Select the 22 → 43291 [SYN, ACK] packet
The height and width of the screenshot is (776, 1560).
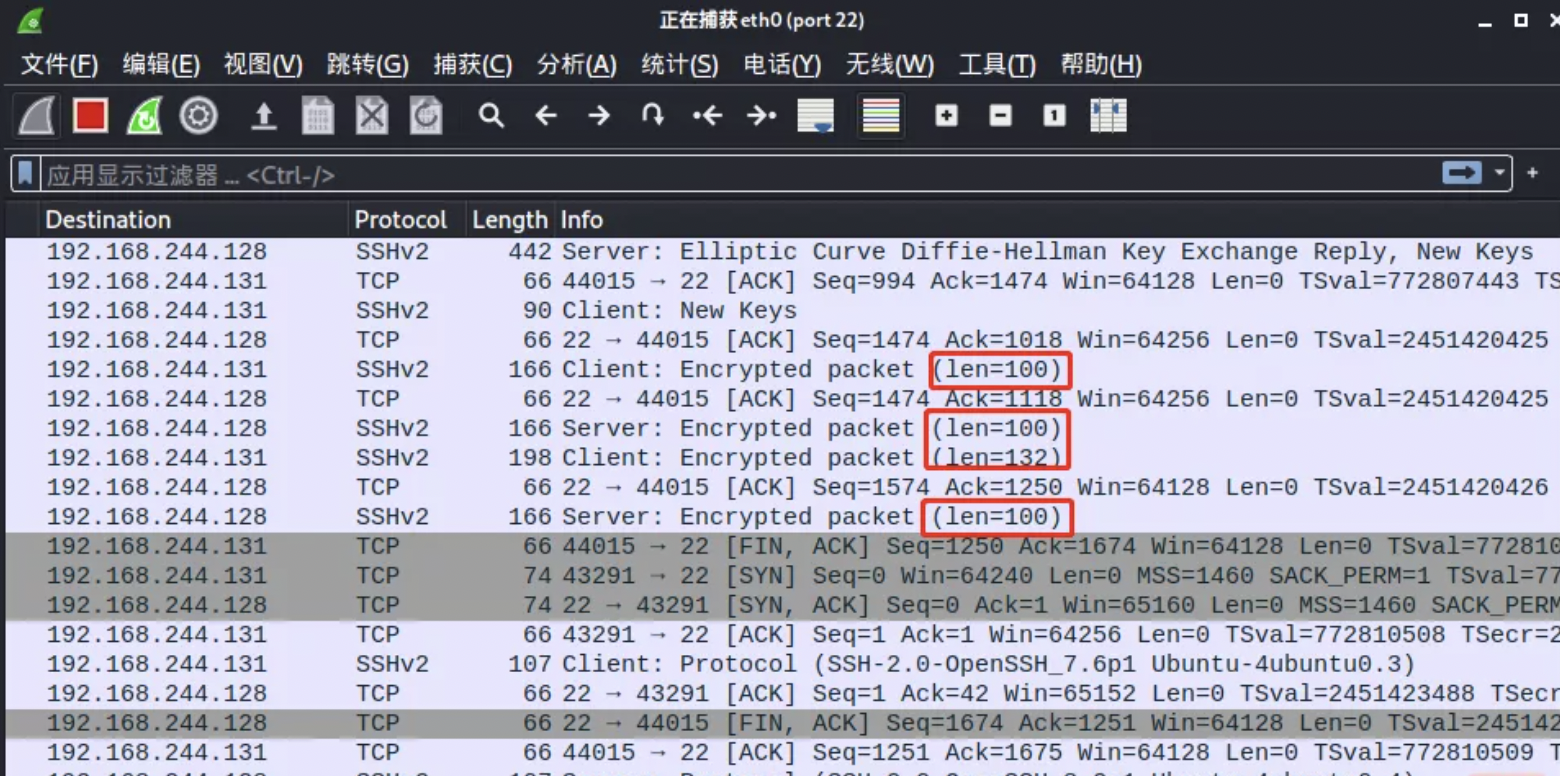[782, 606]
